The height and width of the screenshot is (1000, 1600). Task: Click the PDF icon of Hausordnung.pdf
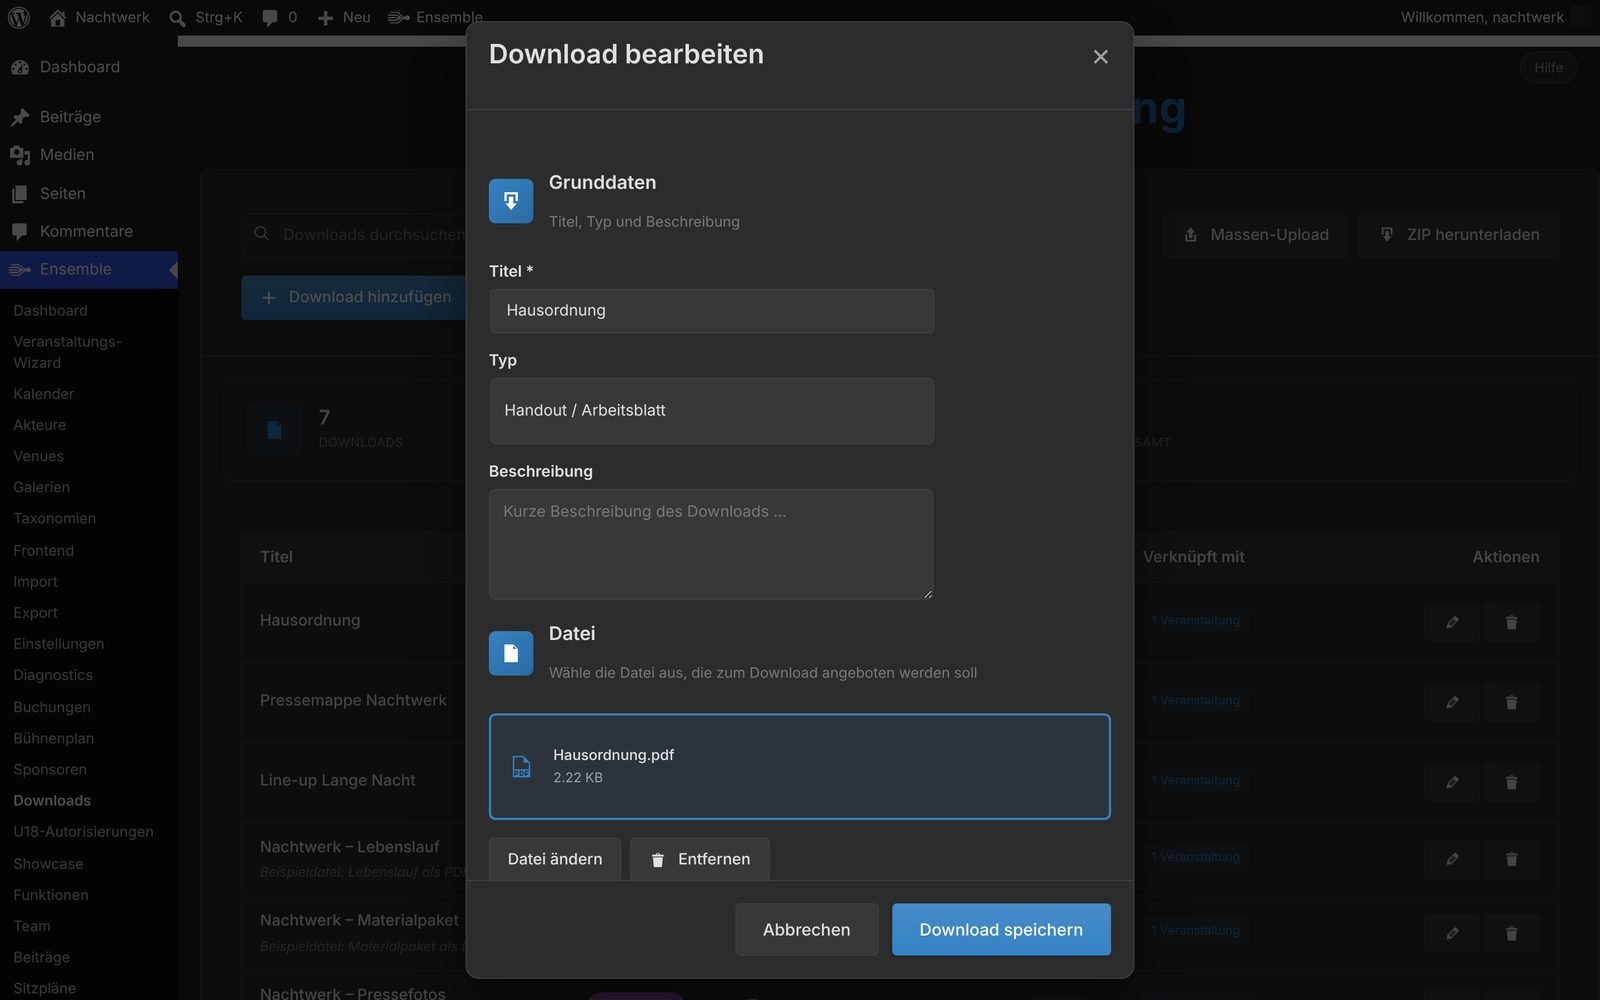[521, 767]
